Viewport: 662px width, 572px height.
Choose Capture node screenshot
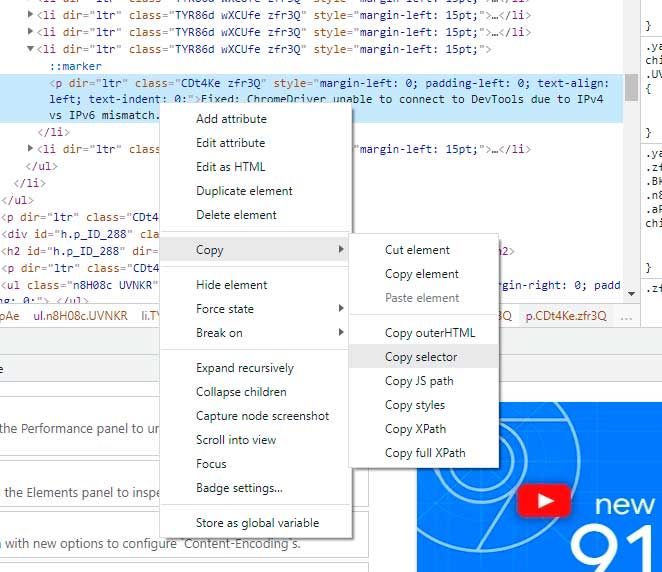[256, 416]
